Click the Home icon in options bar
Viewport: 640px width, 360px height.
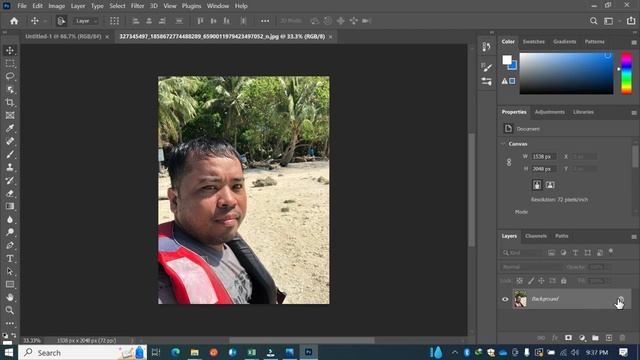14,21
